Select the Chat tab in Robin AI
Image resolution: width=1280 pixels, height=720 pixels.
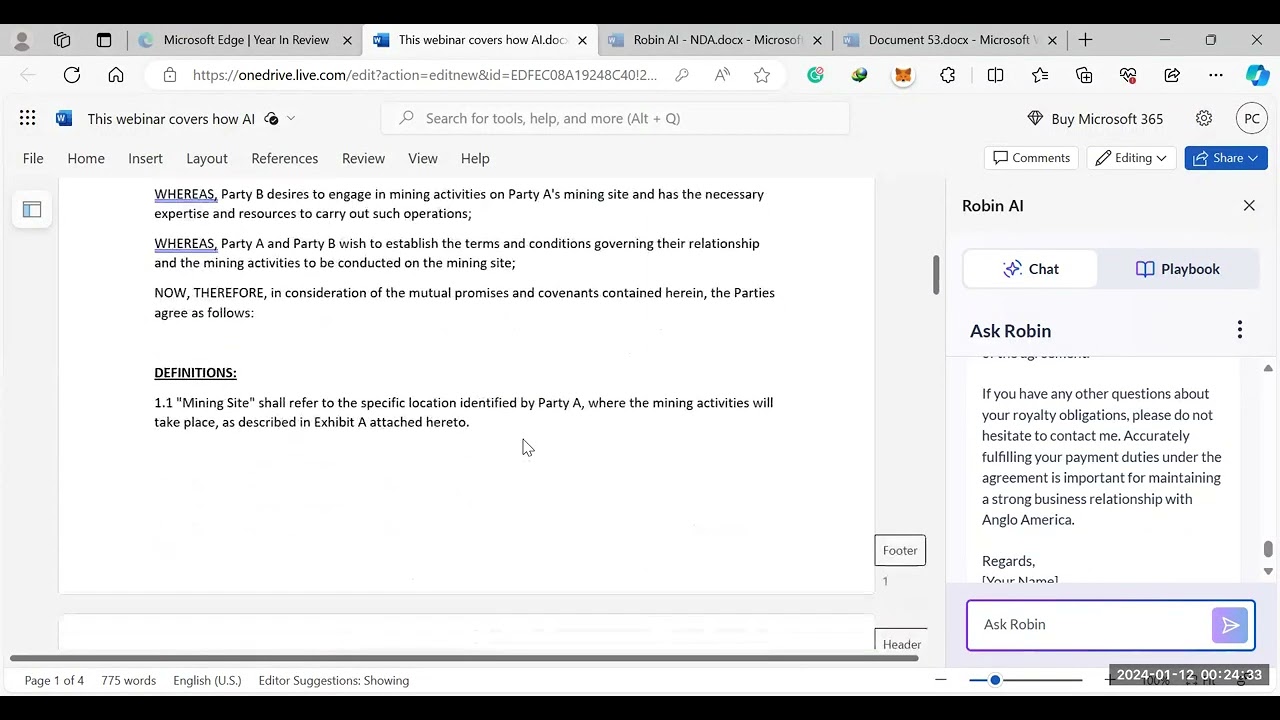point(1031,269)
